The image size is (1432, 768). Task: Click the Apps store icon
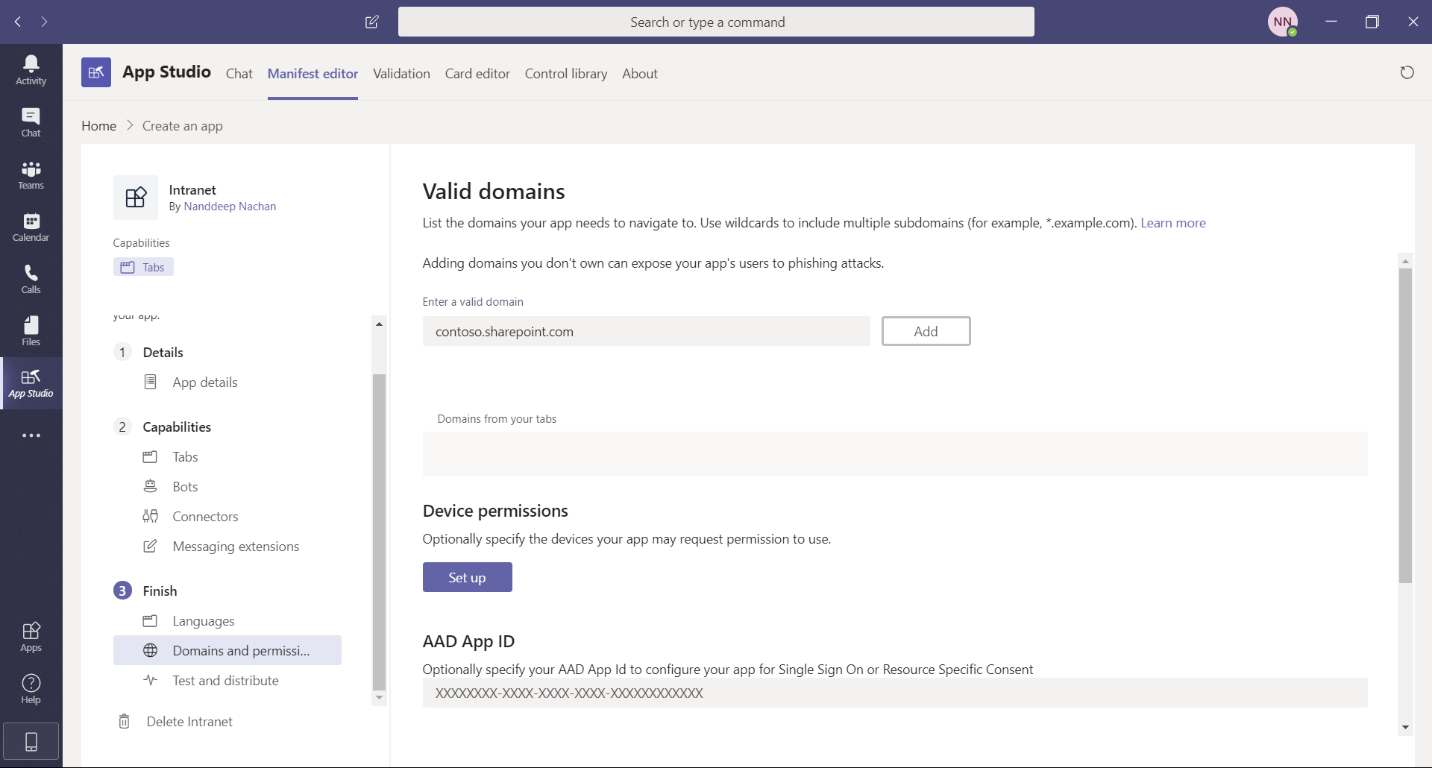[x=31, y=636]
